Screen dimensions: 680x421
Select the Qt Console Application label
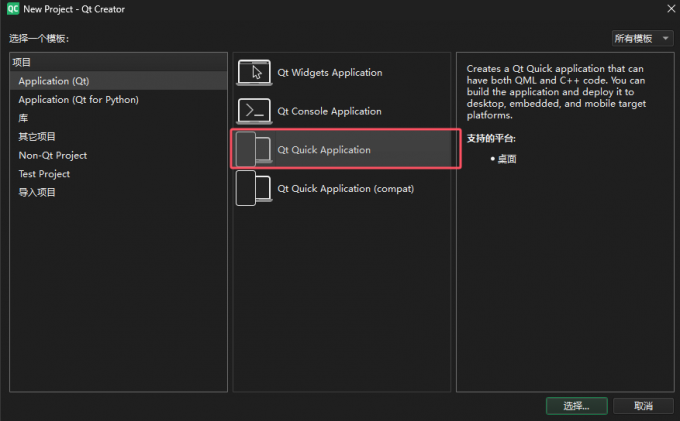tap(329, 111)
